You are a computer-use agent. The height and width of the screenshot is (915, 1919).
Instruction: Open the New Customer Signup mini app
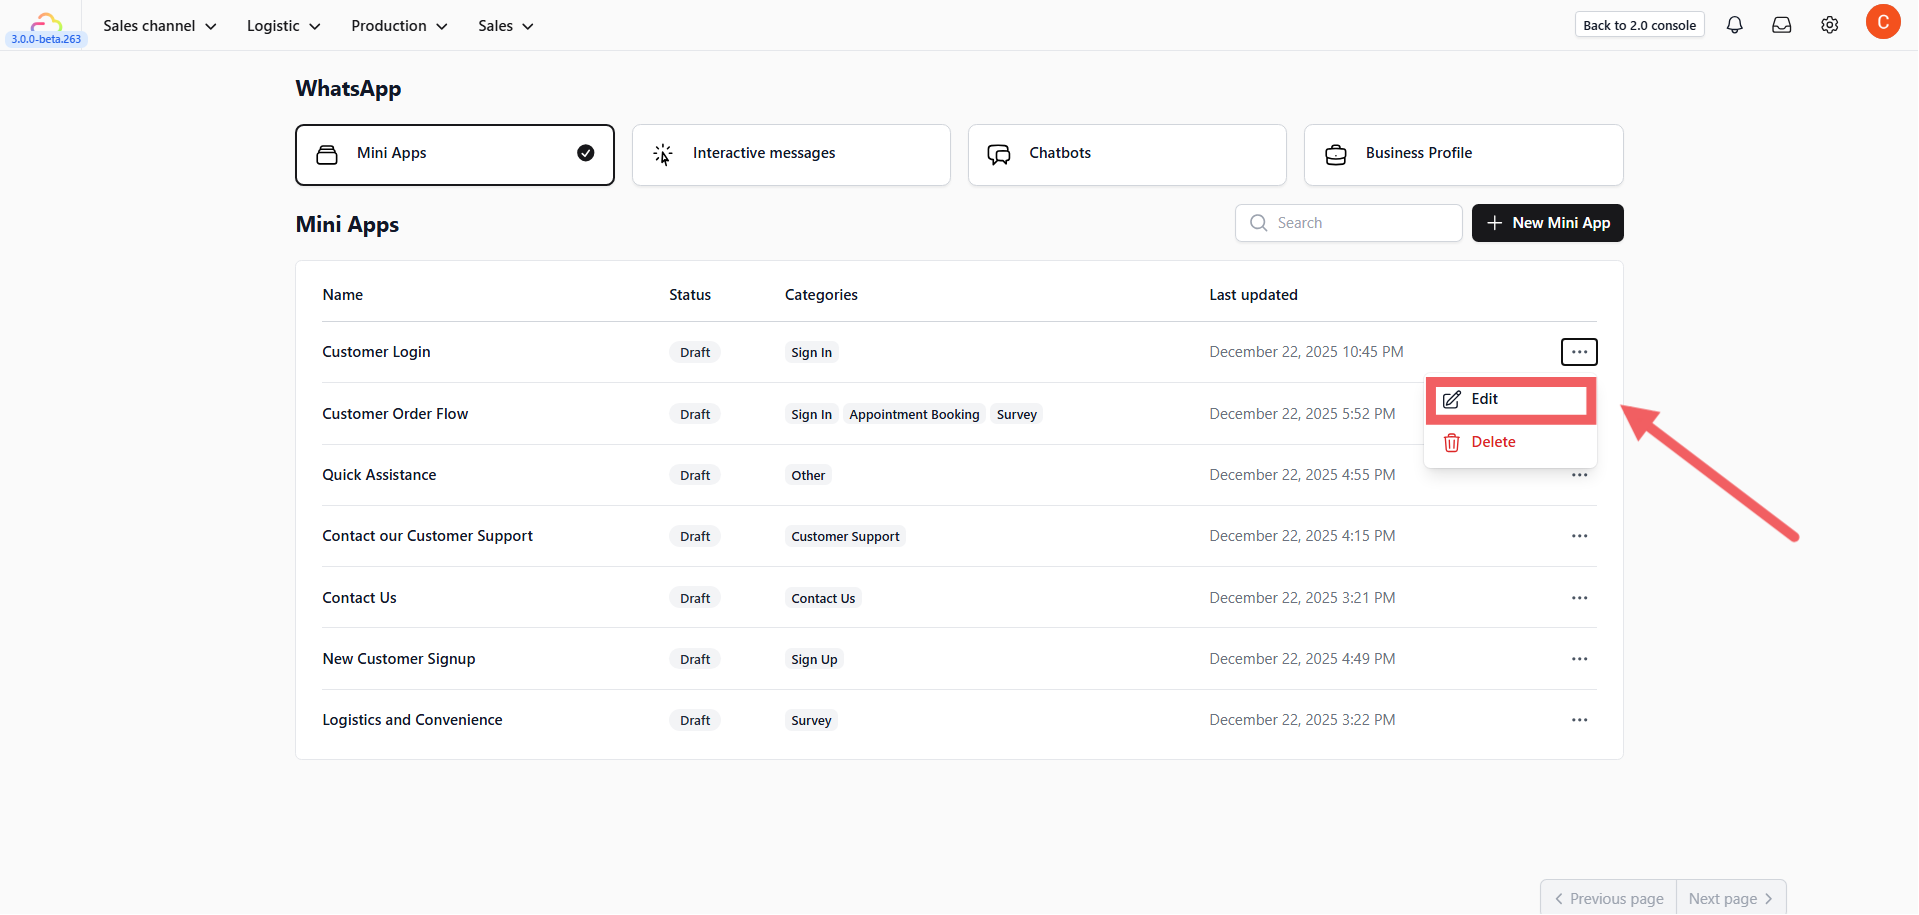point(399,659)
